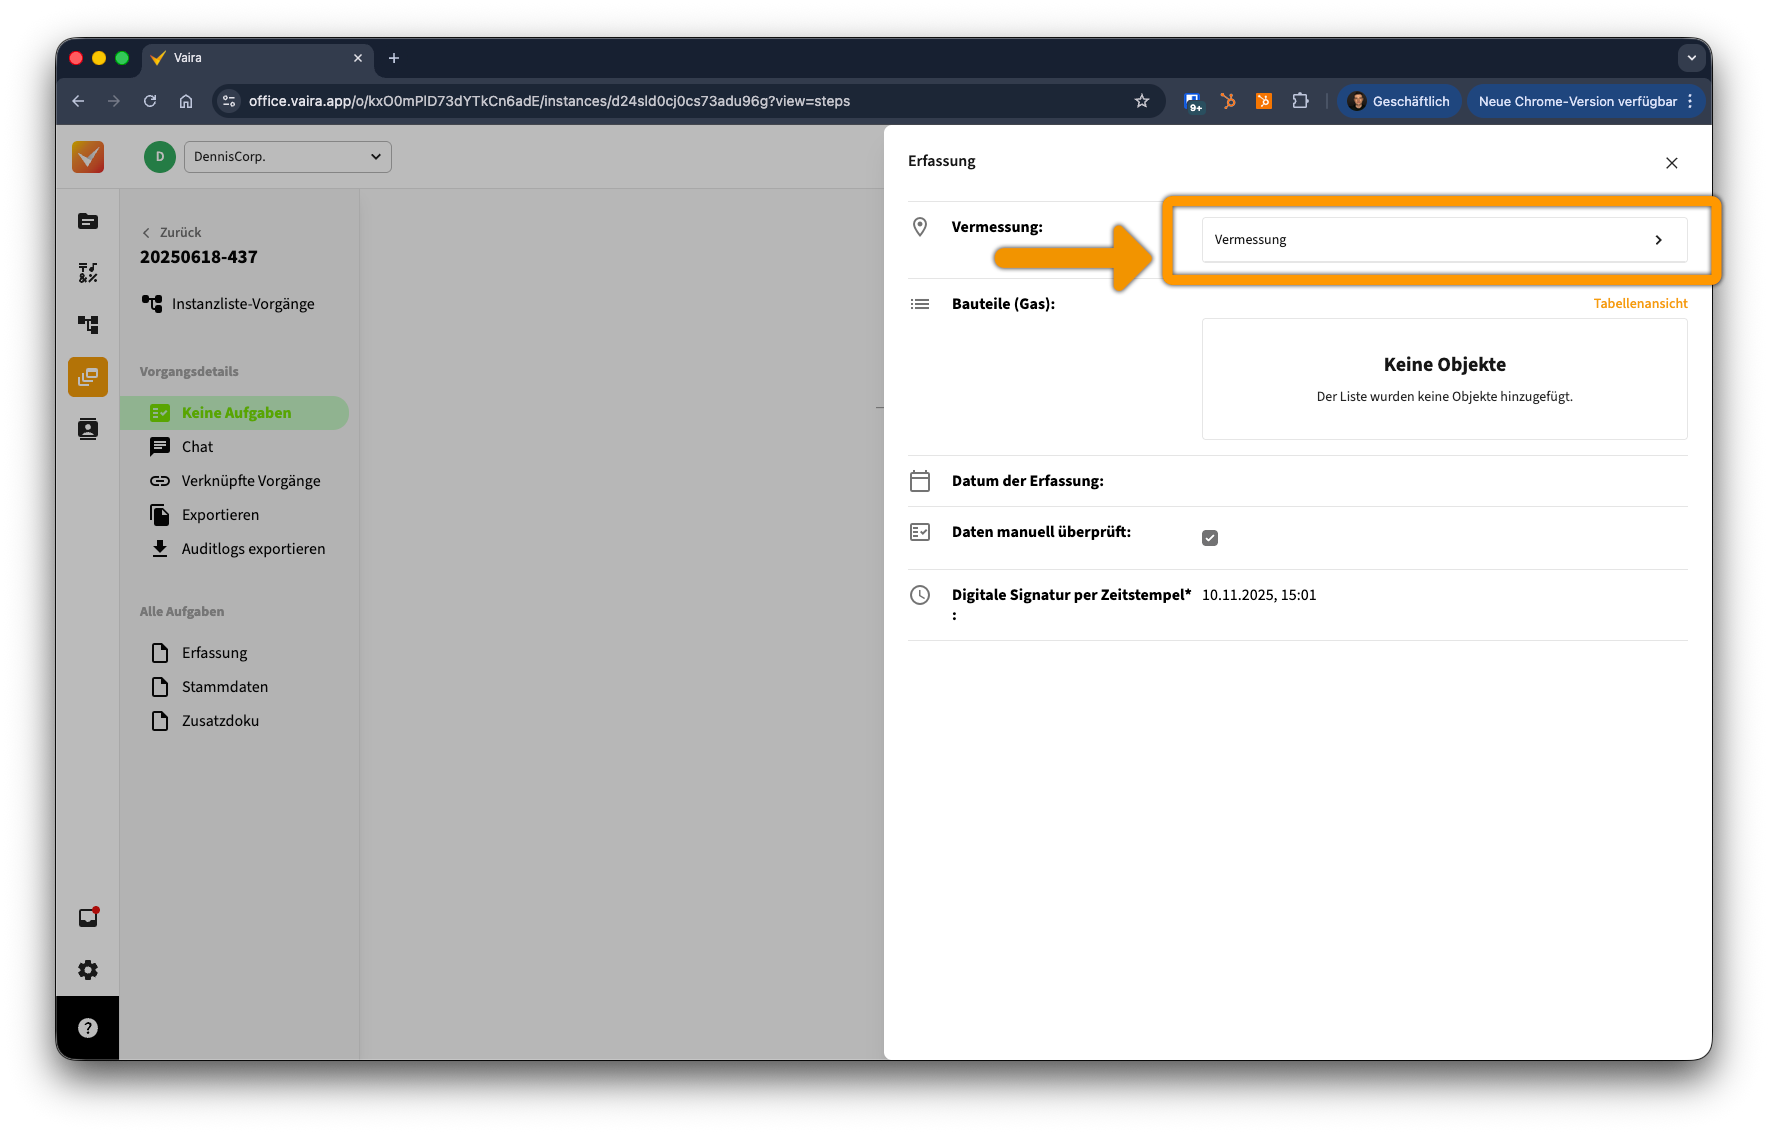Open the inbox icon with red notification
This screenshot has height=1134, width=1768.
click(x=88, y=918)
